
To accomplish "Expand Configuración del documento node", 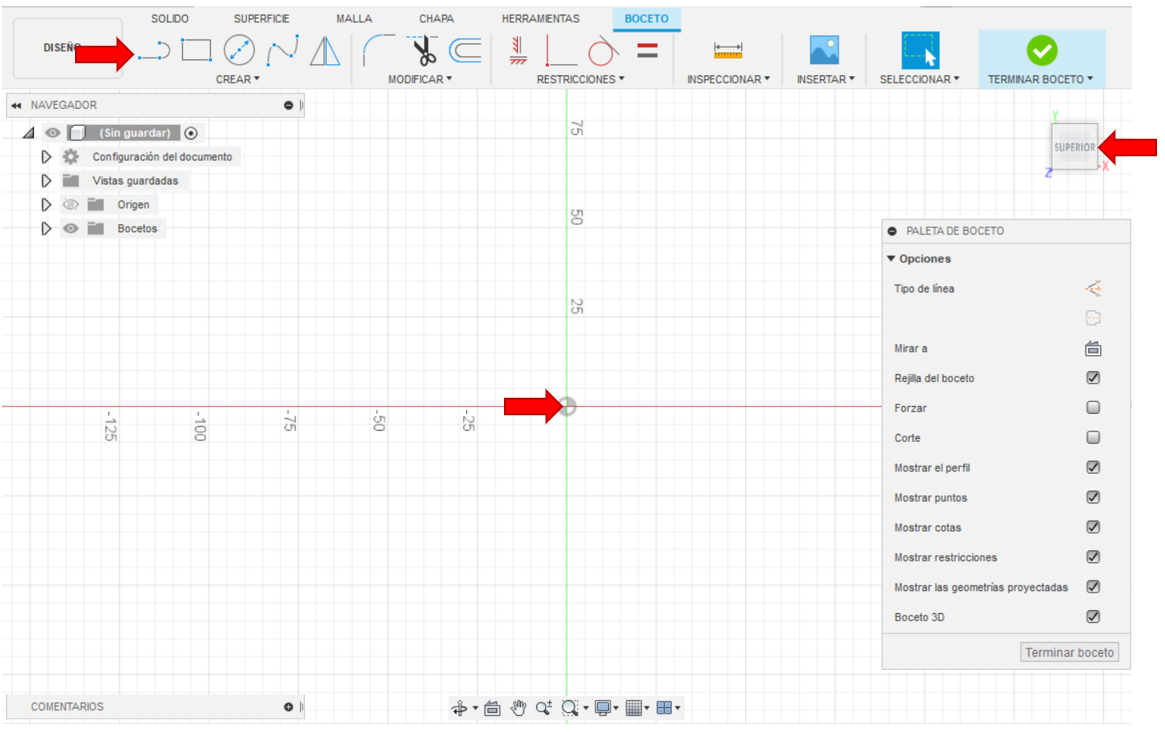I will pos(46,157).
